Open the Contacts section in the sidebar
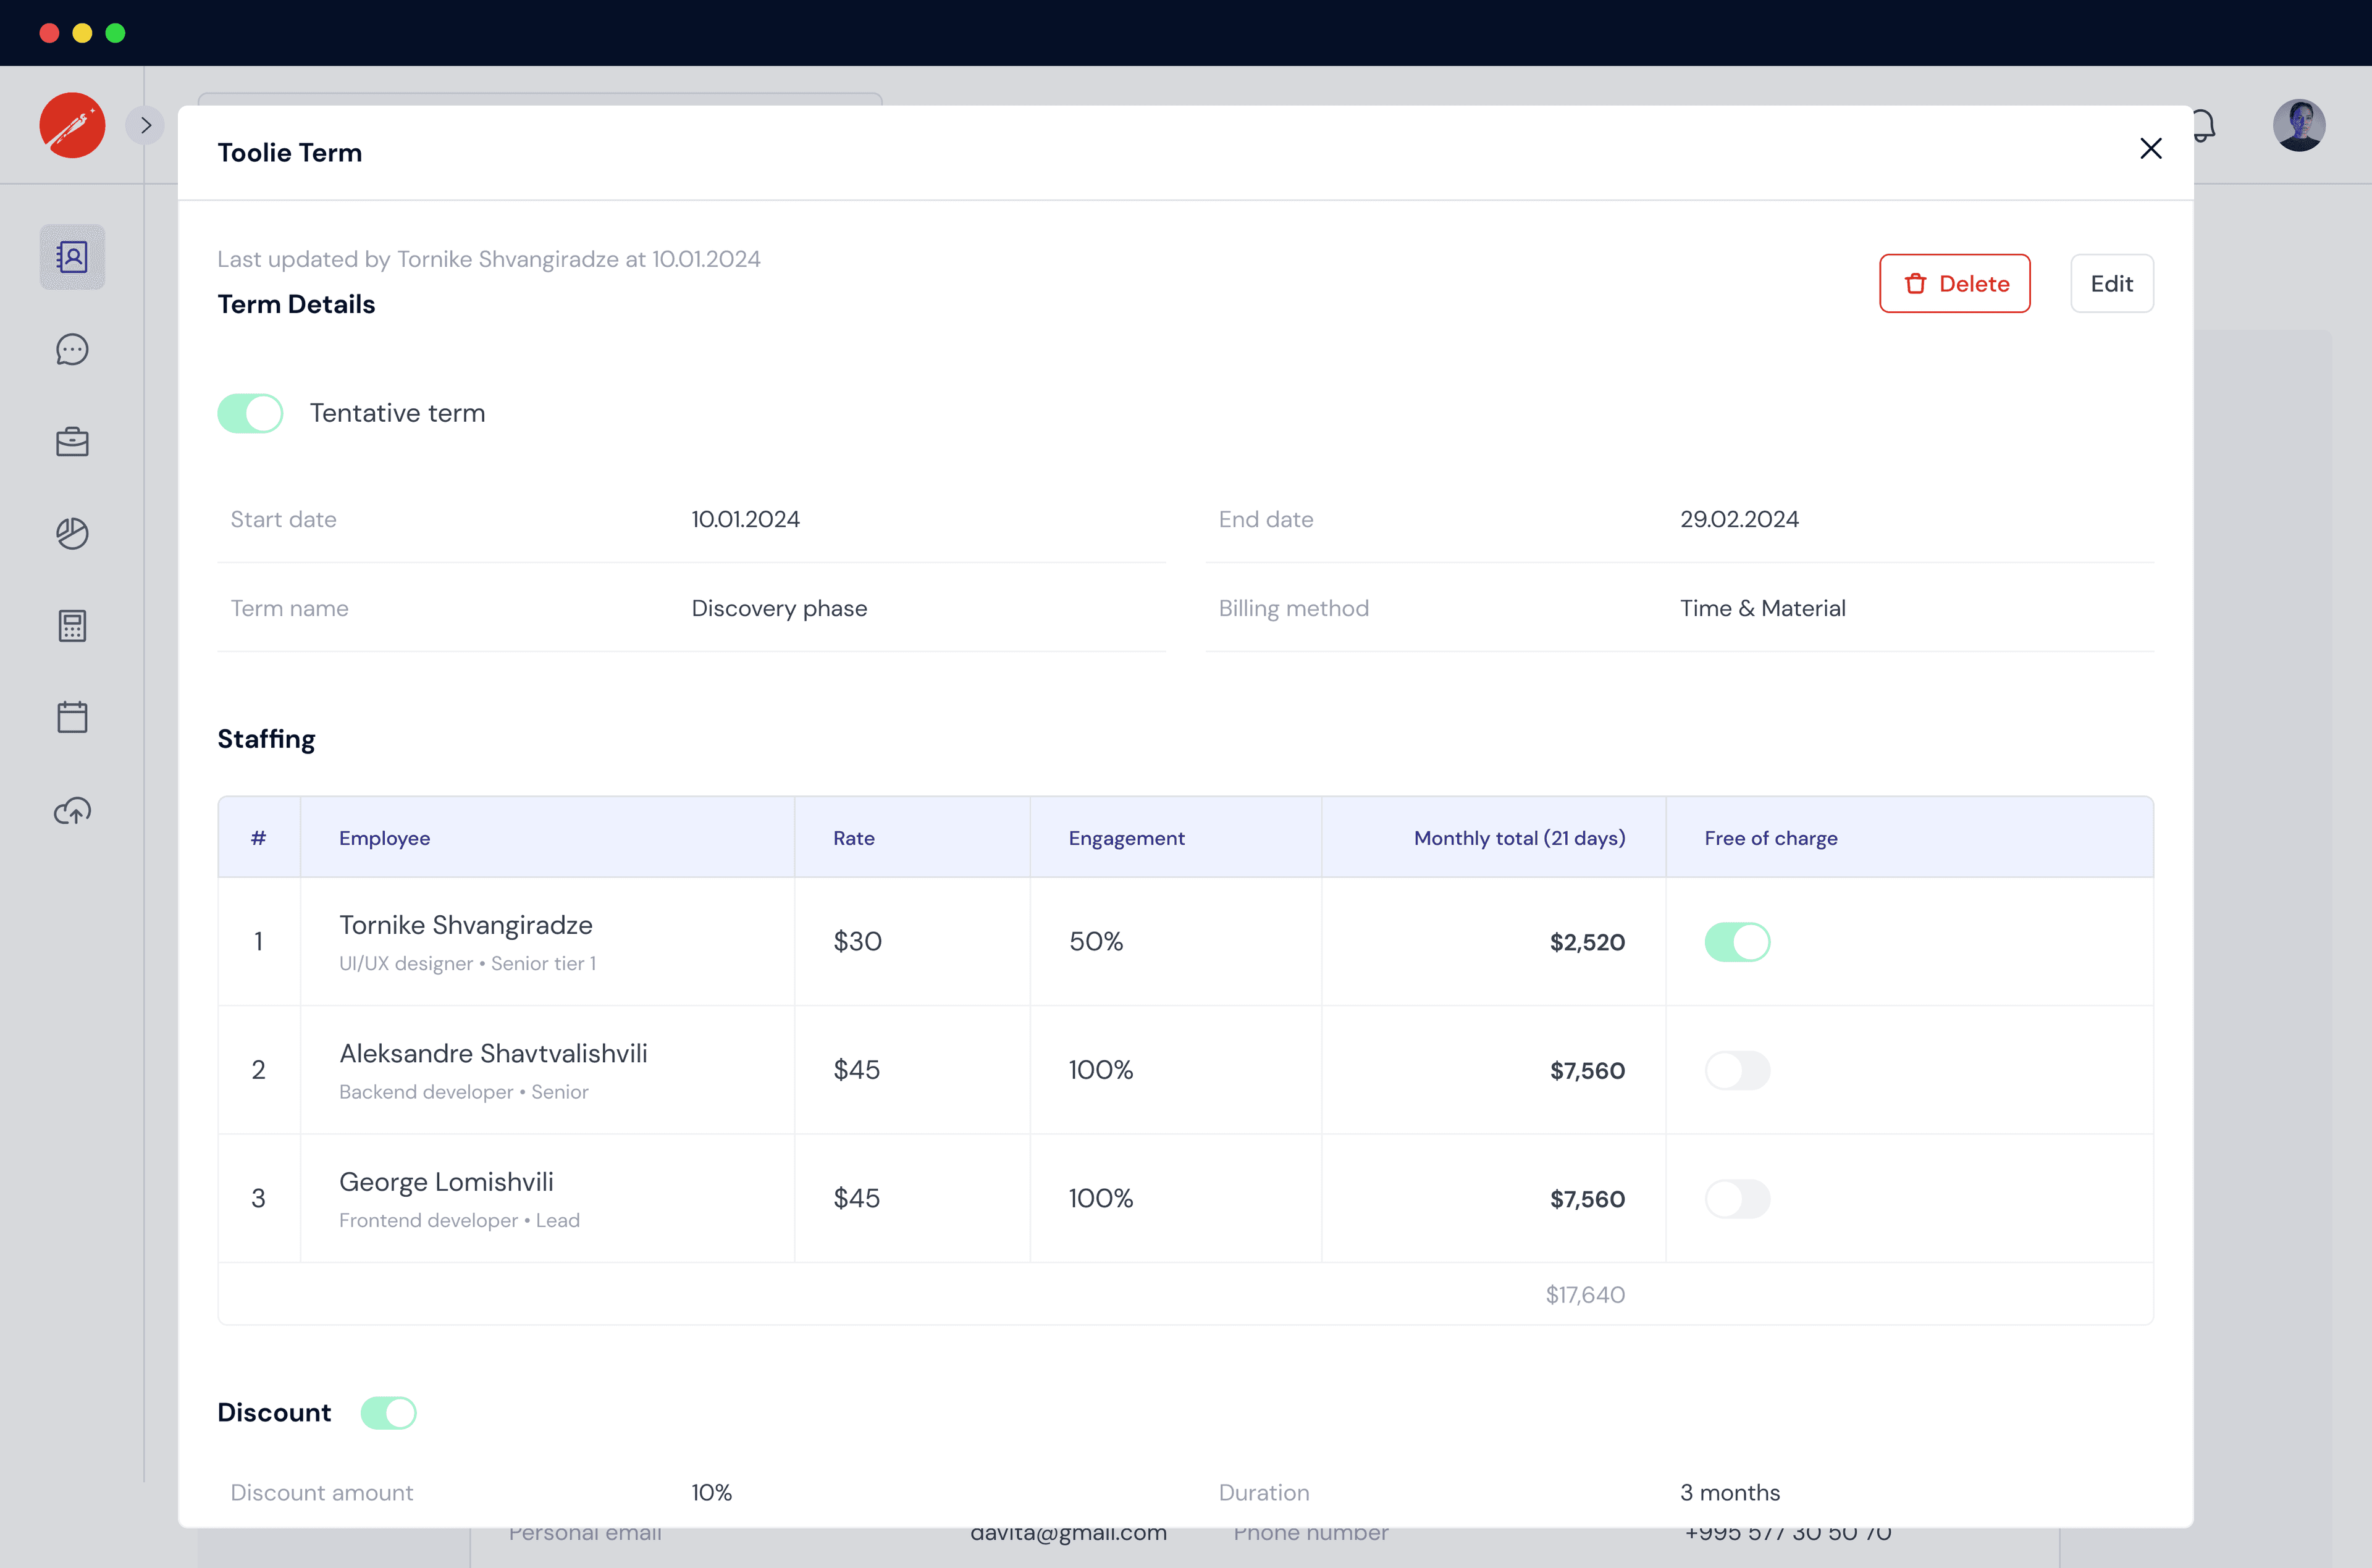2372x1568 pixels. (x=71, y=257)
